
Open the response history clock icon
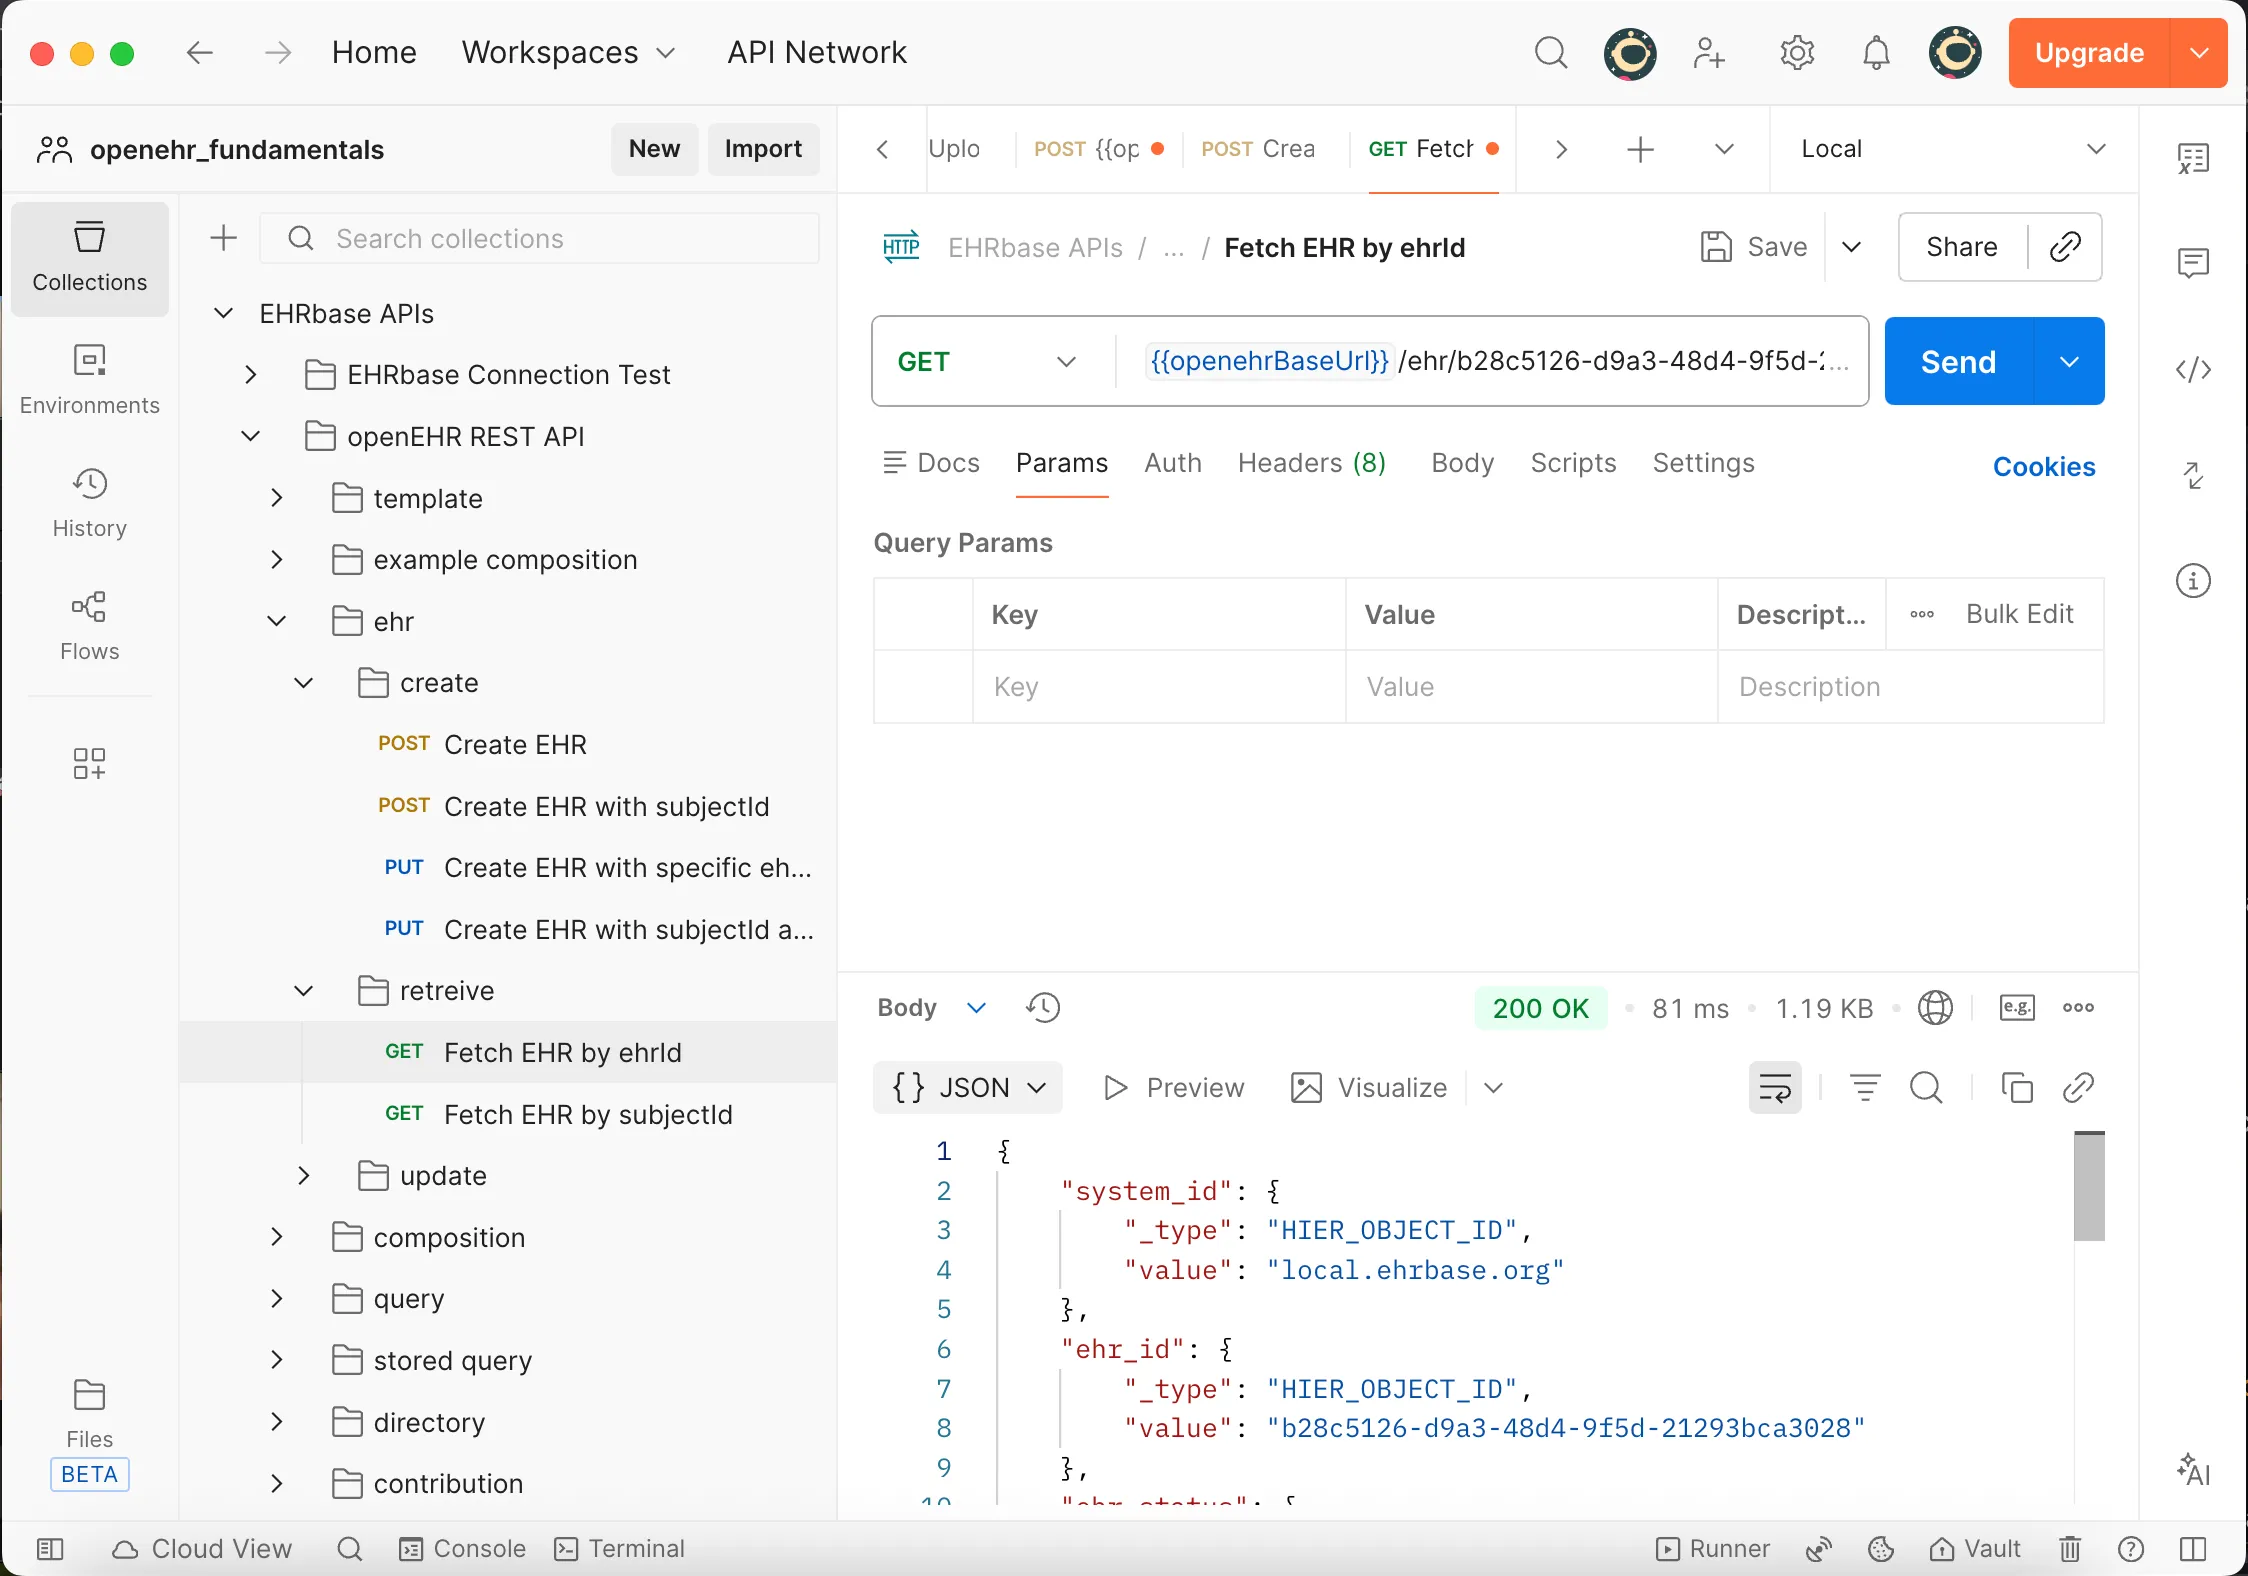click(x=1042, y=1007)
